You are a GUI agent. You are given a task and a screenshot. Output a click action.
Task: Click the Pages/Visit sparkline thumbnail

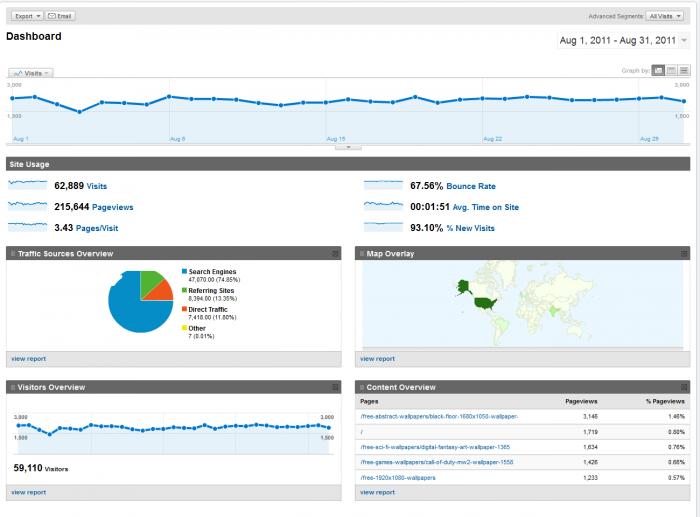pos(28,226)
